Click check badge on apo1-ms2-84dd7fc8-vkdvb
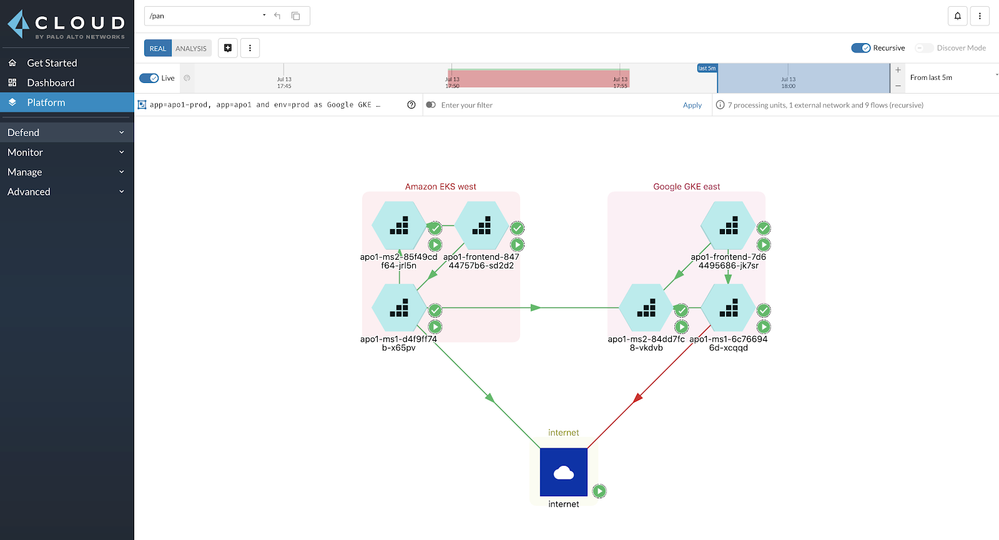 coord(682,310)
